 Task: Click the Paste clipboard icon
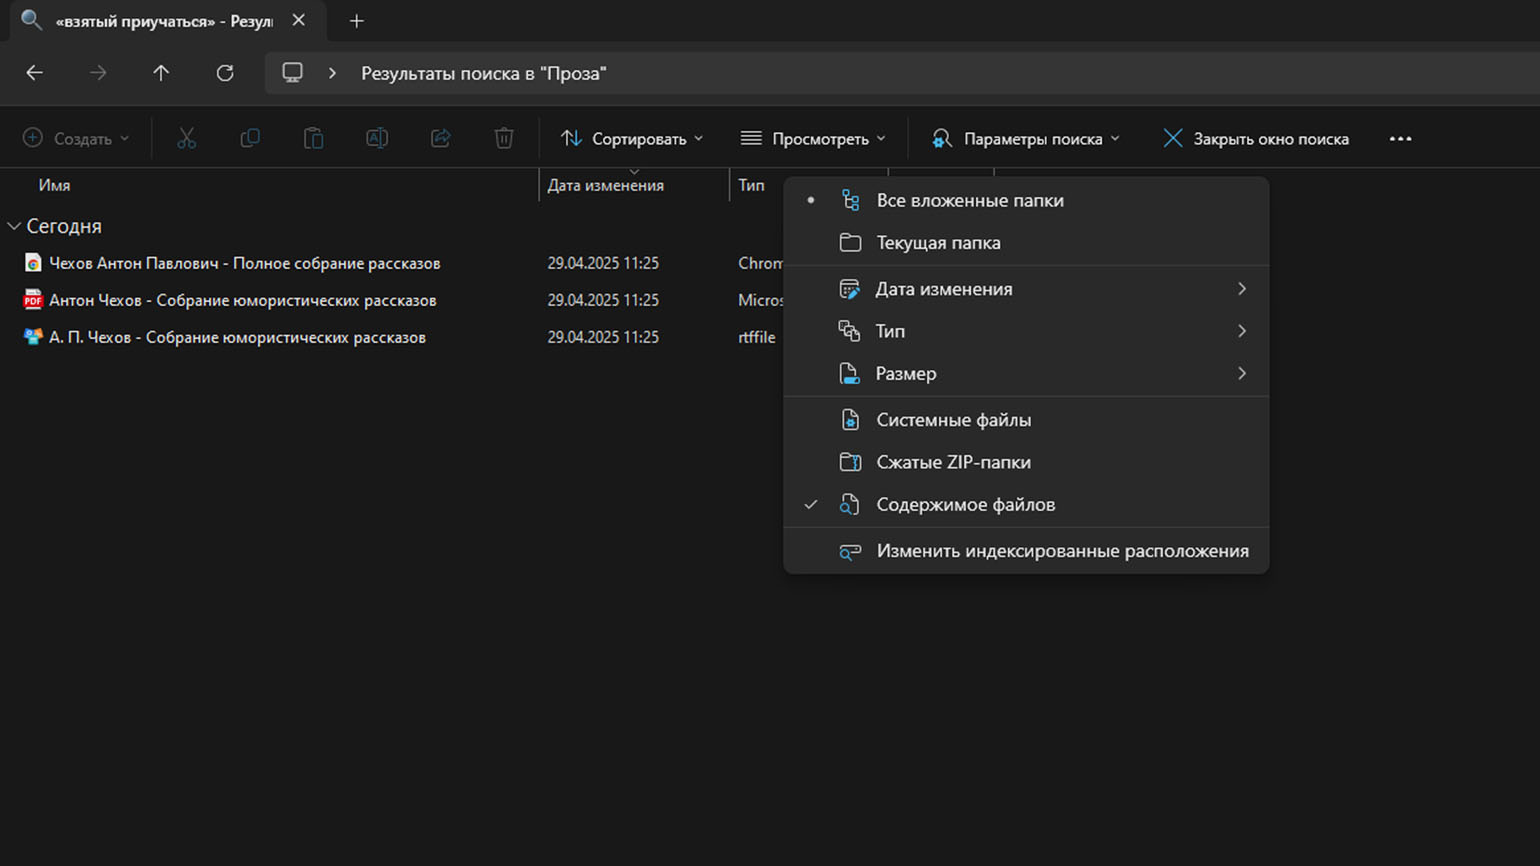click(313, 139)
